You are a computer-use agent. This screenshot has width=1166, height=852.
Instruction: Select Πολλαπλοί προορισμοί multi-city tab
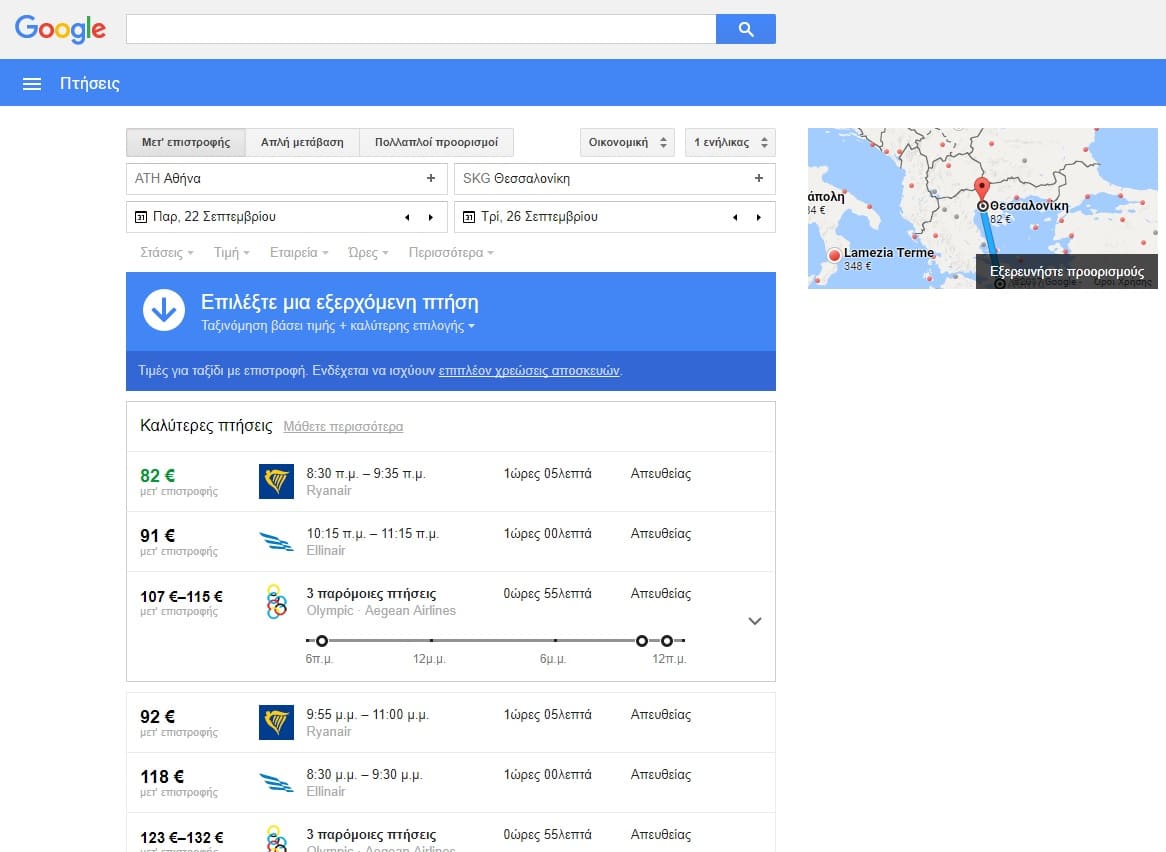tap(437, 143)
